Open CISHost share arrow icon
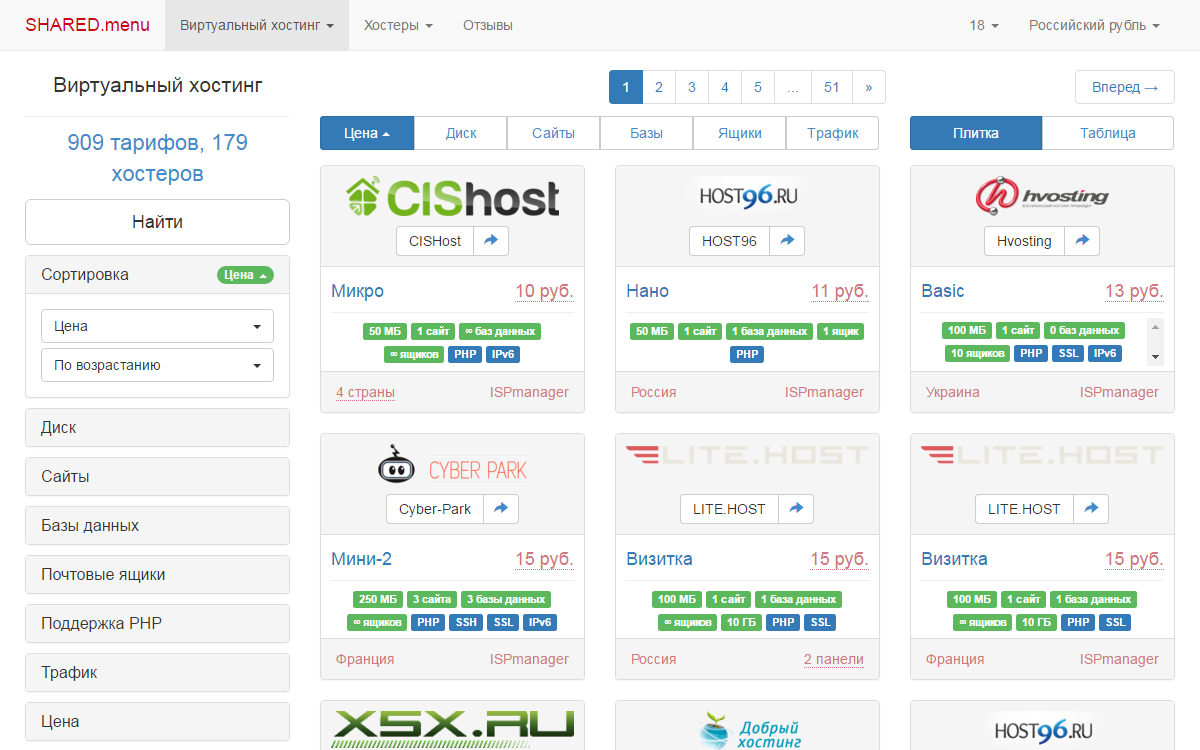Viewport: 1200px width, 750px height. coord(491,241)
